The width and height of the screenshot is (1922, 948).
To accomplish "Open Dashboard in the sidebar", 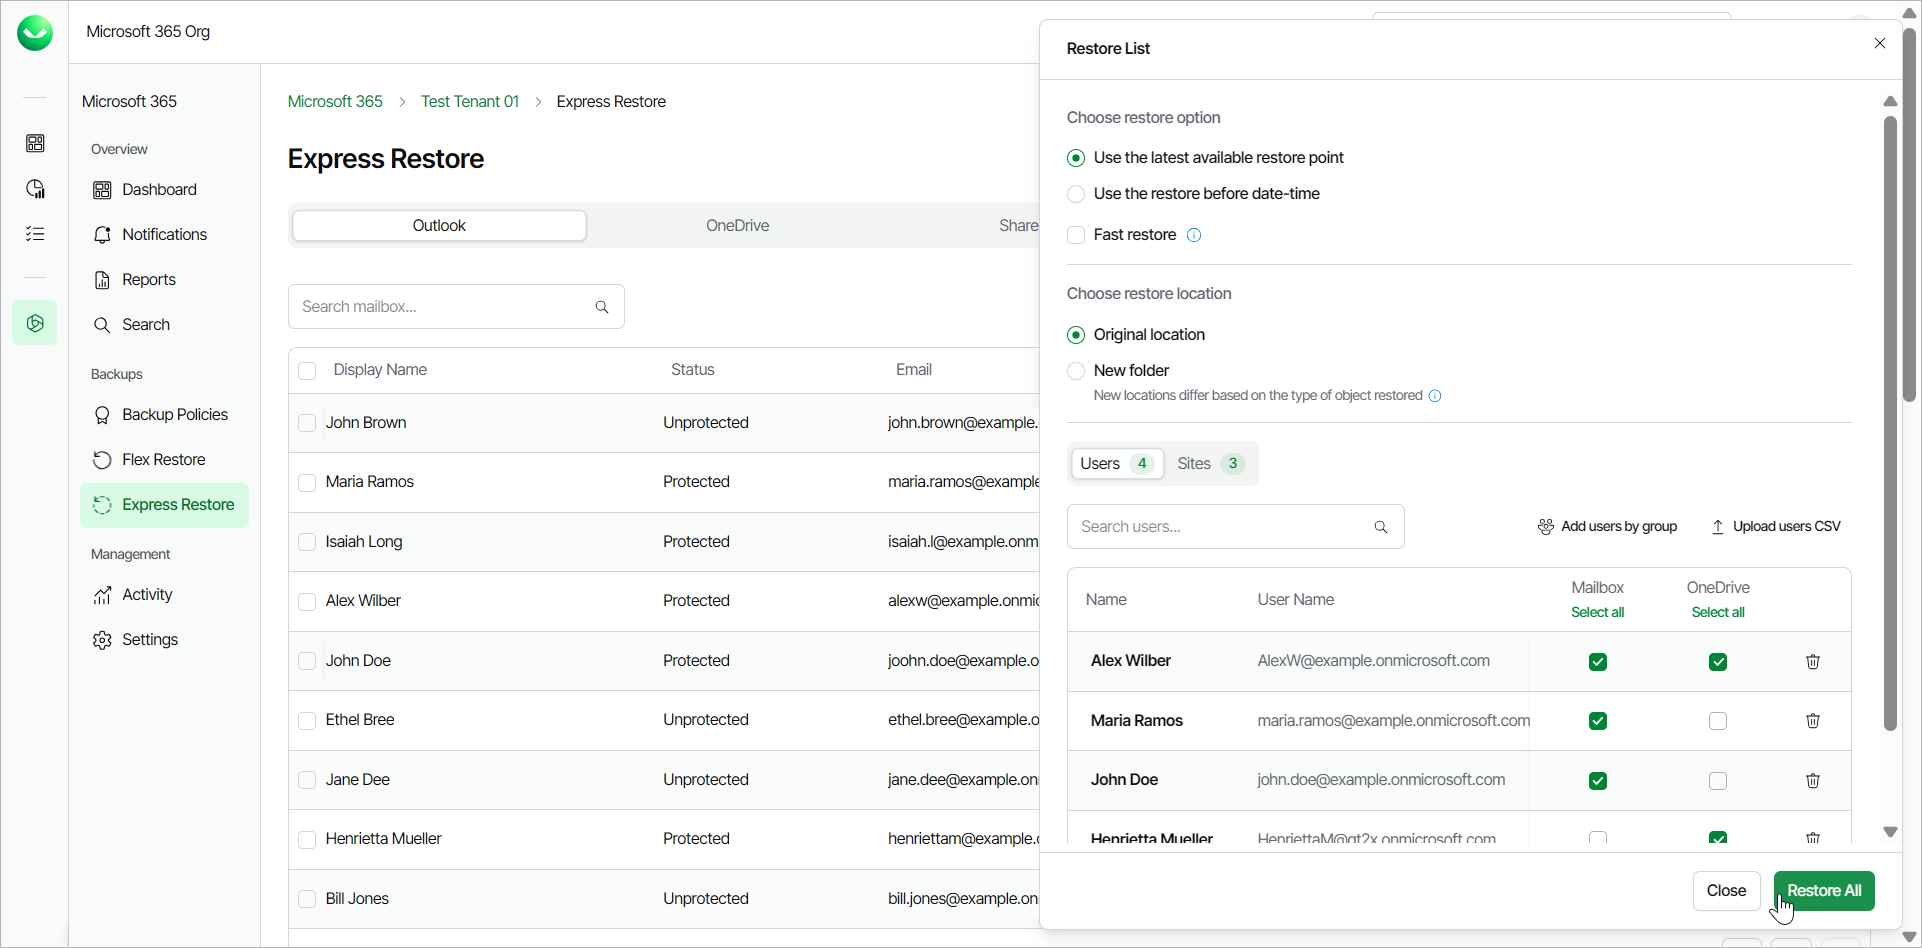I will 164,189.
